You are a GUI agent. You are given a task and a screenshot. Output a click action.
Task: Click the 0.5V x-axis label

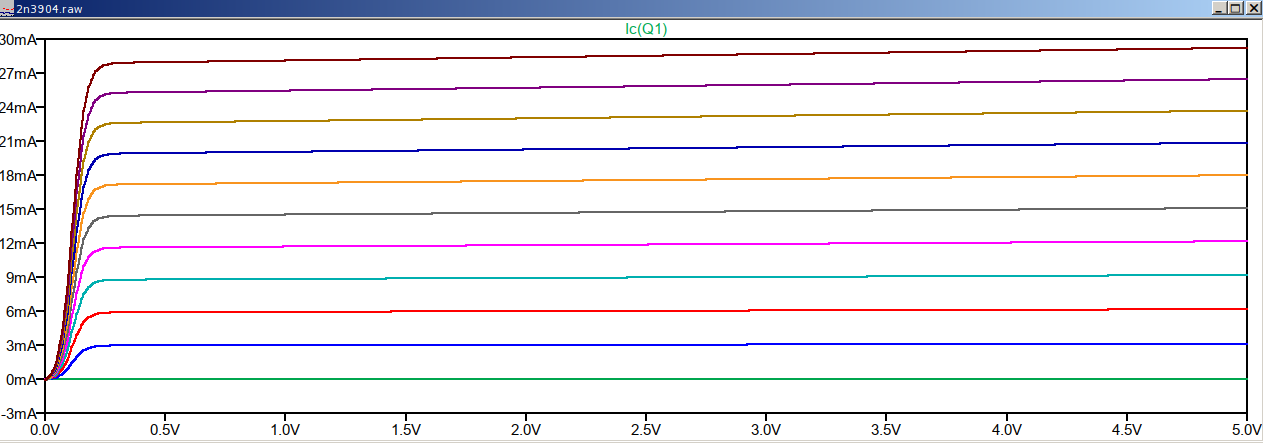pyautogui.click(x=165, y=430)
